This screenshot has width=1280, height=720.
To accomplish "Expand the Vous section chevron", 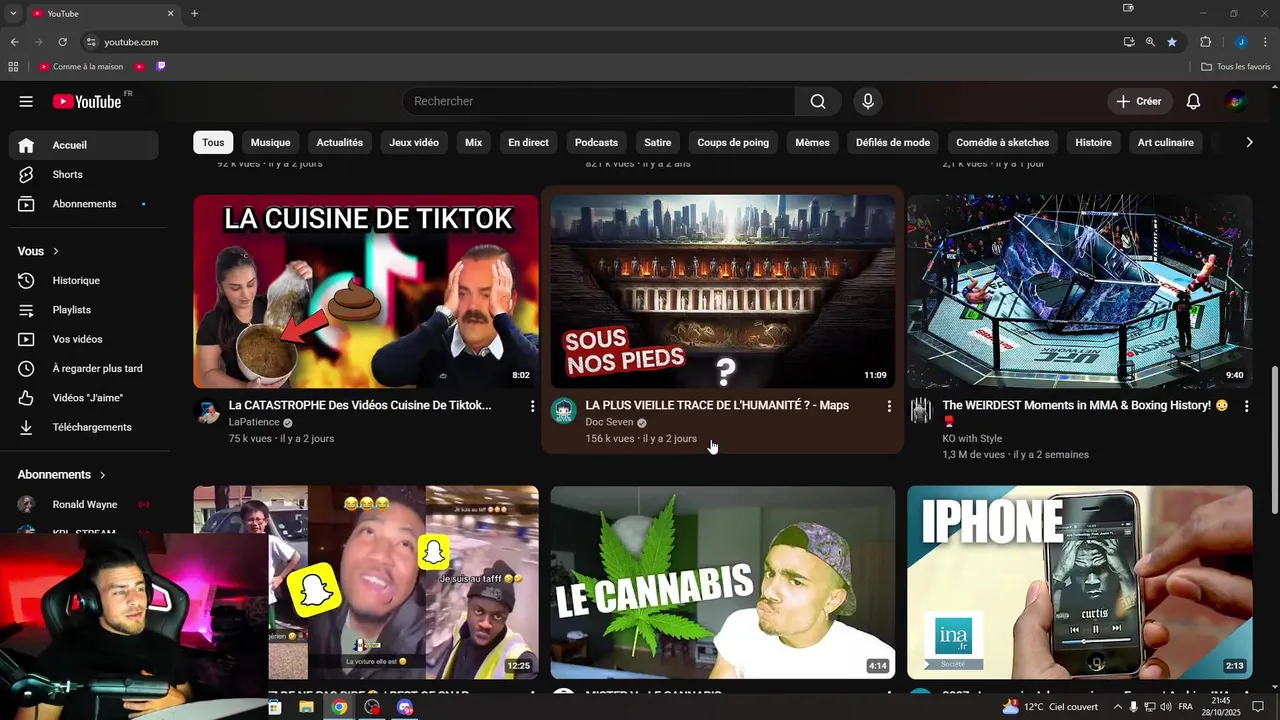I will [x=56, y=251].
